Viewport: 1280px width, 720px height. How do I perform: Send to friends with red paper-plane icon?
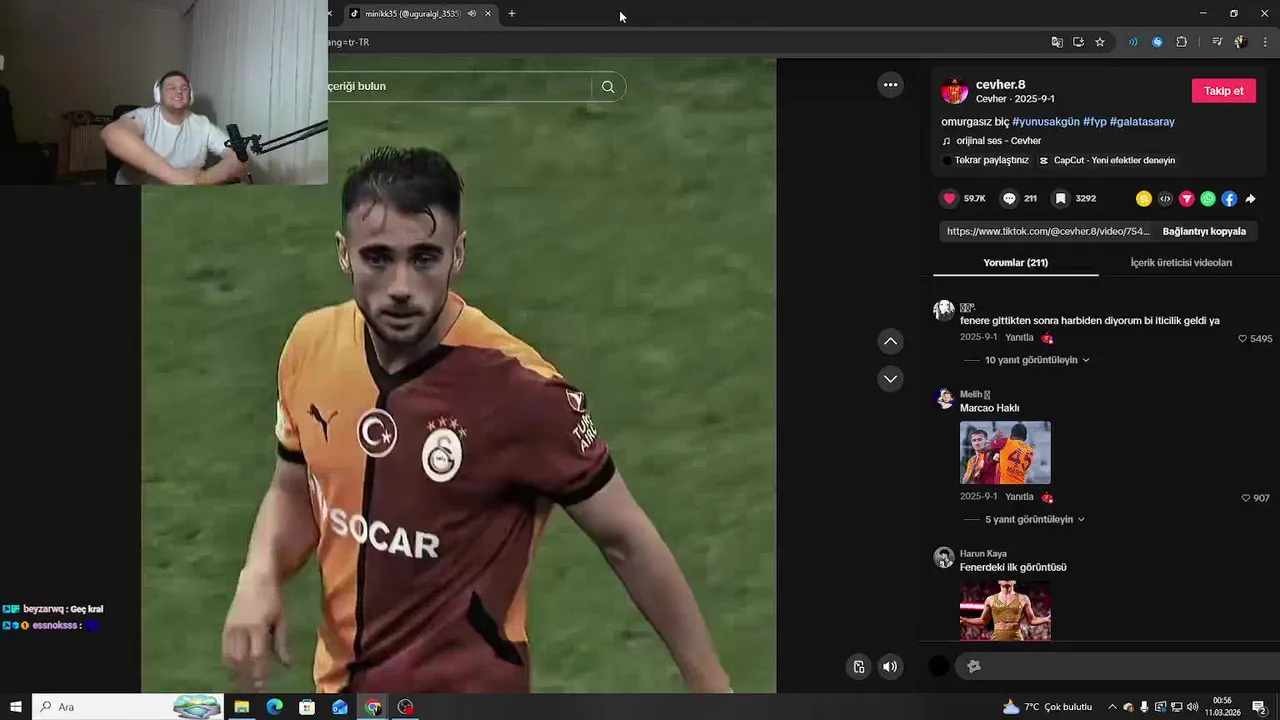(x=1187, y=199)
